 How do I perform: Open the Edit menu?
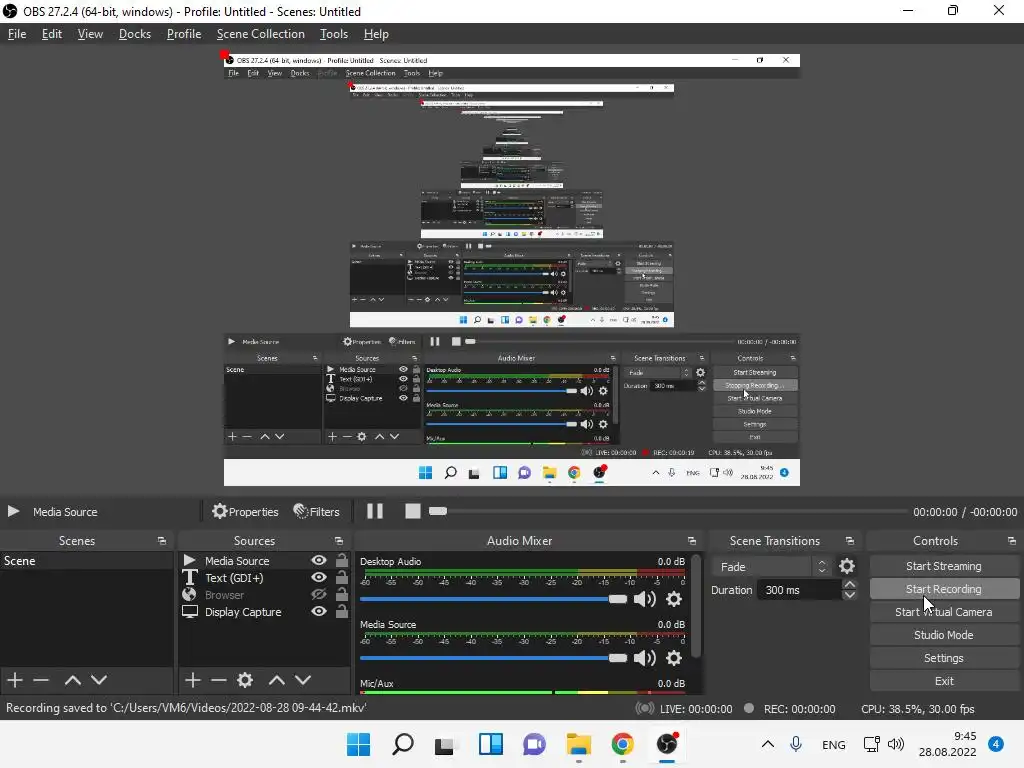point(52,34)
